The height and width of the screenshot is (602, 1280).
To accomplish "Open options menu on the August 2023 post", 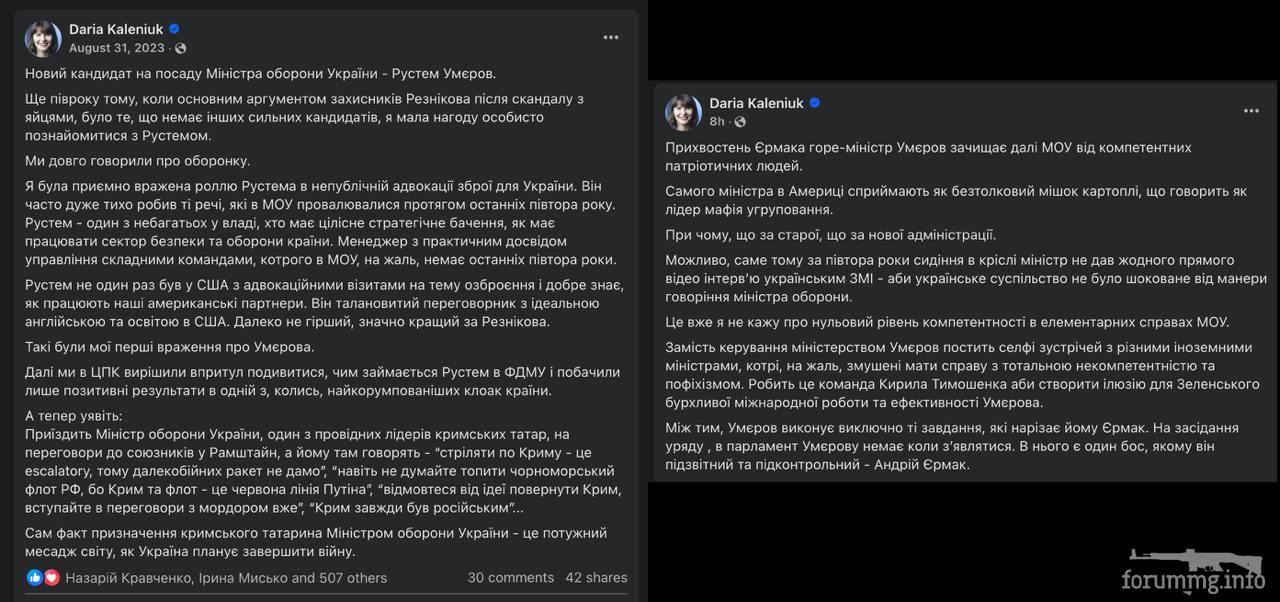I will pyautogui.click(x=610, y=37).
